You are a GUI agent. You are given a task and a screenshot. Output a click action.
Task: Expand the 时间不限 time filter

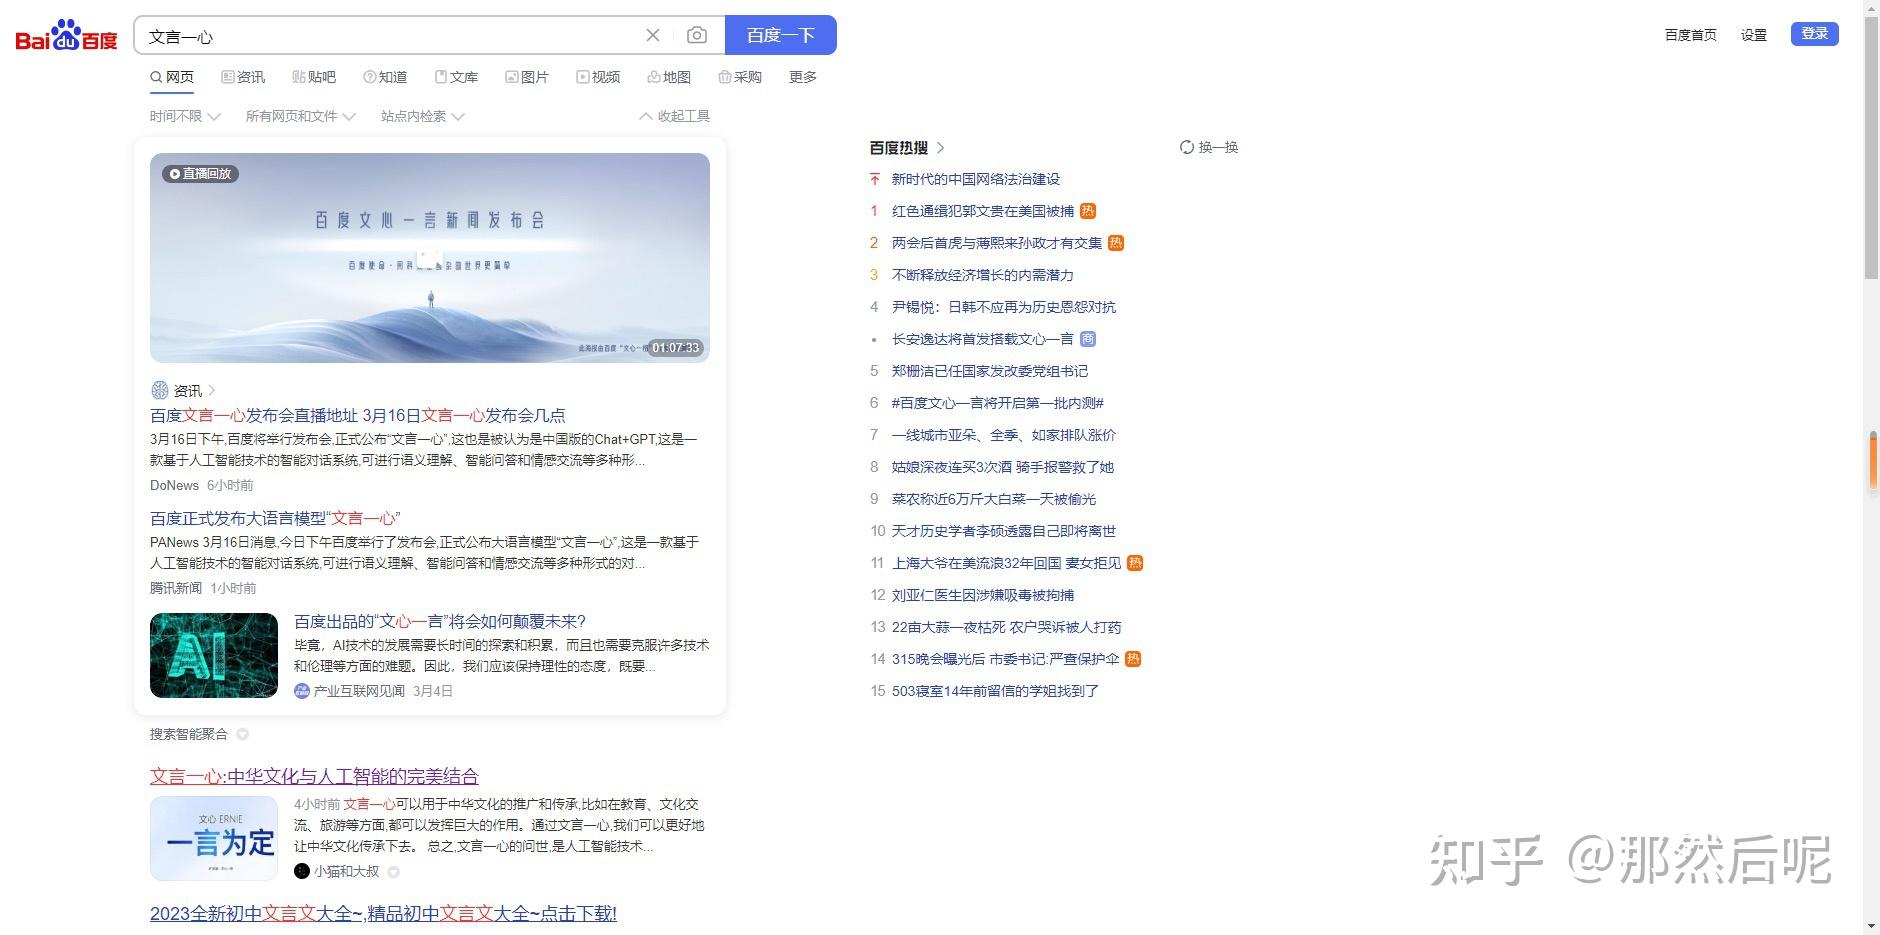[185, 116]
